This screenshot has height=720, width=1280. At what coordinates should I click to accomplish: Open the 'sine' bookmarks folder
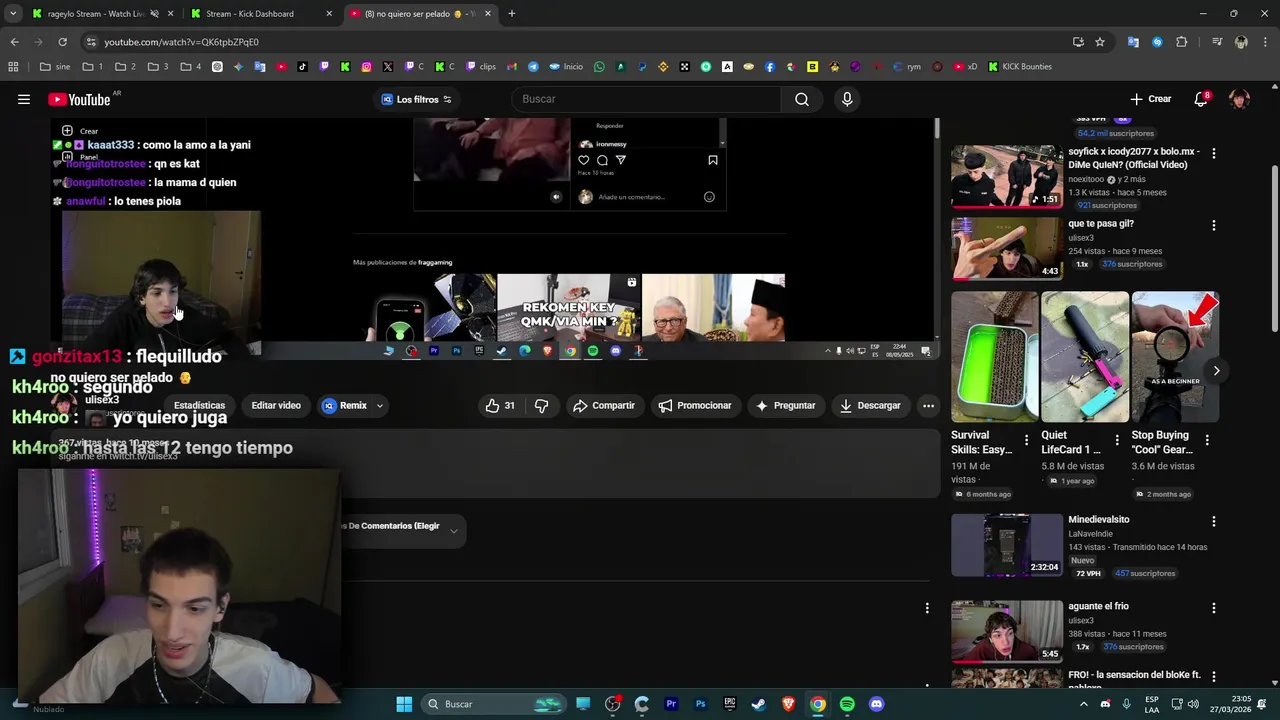[x=55, y=67]
